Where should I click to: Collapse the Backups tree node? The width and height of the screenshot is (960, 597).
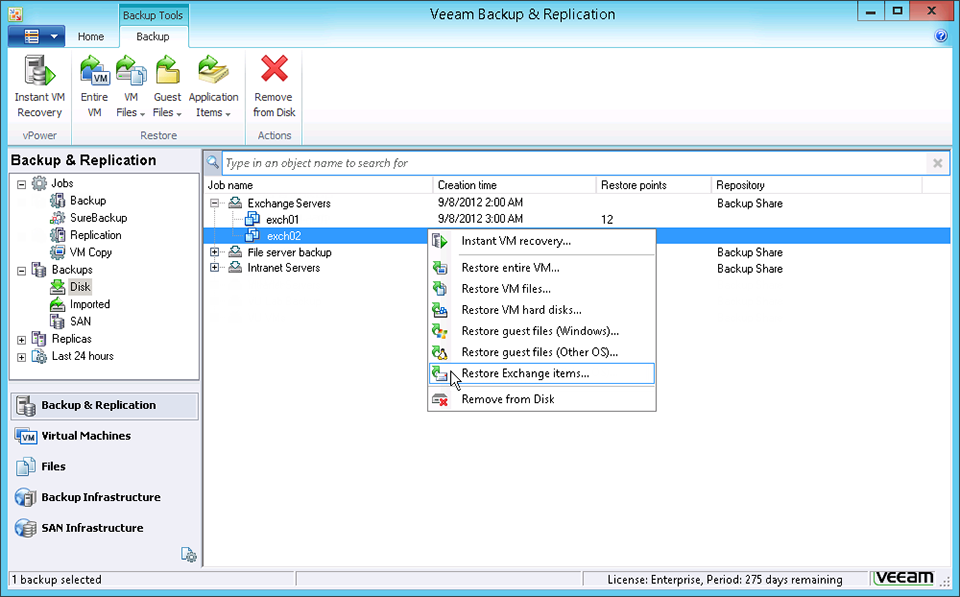click(x=21, y=270)
